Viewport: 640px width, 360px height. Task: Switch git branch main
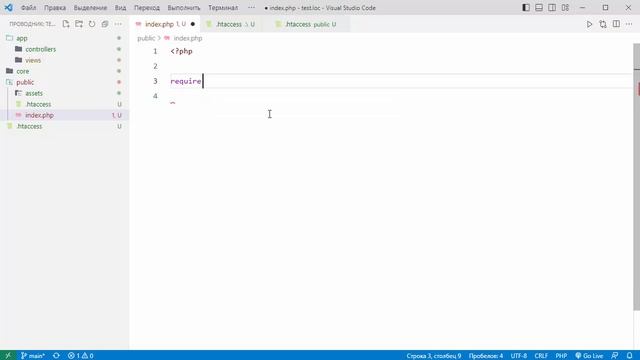point(33,356)
